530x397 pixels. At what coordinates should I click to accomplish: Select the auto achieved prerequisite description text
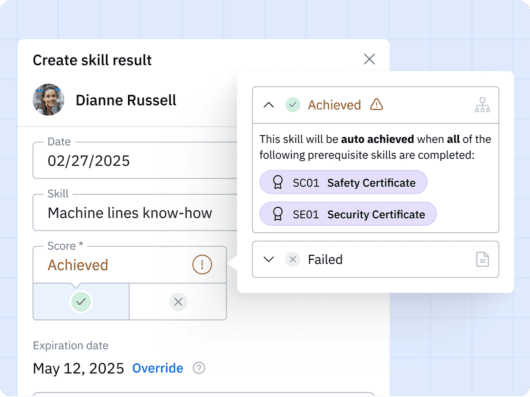click(375, 147)
